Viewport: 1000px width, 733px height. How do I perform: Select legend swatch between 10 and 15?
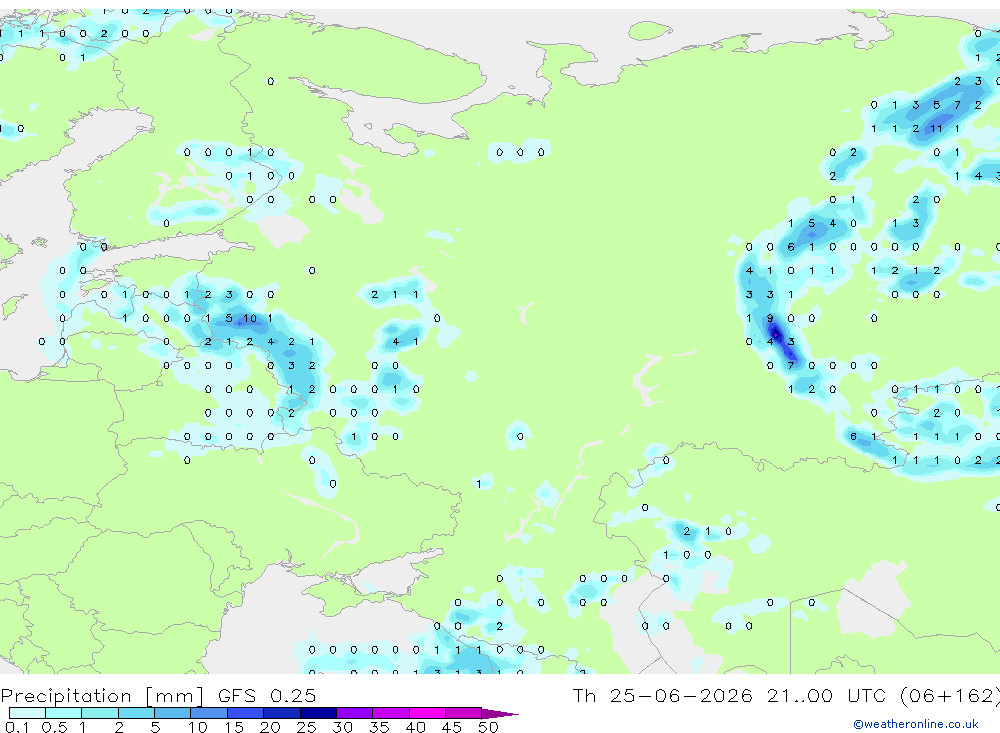209,713
